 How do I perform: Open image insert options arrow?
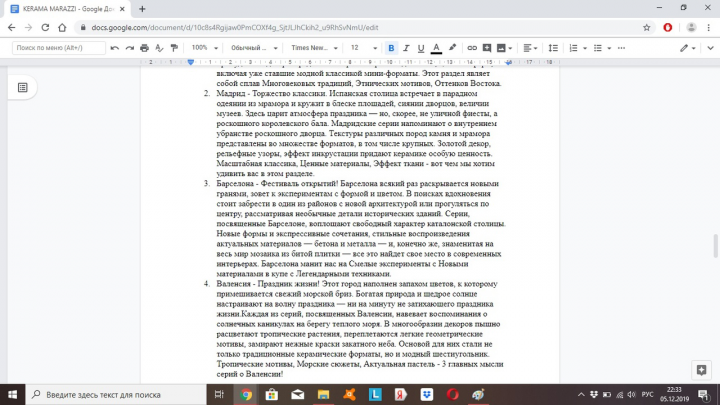click(x=510, y=48)
